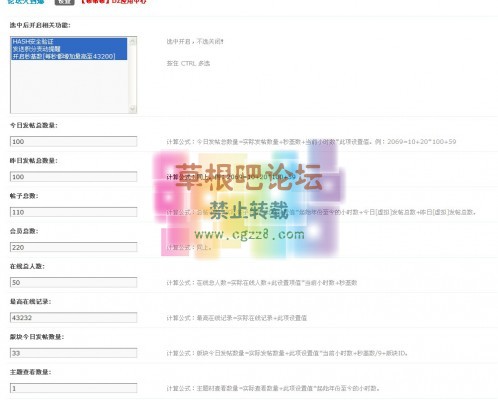Viewport: 498px width, 400px height.
Task: Click the 最高在线记录 formula description
Action: (x=237, y=318)
